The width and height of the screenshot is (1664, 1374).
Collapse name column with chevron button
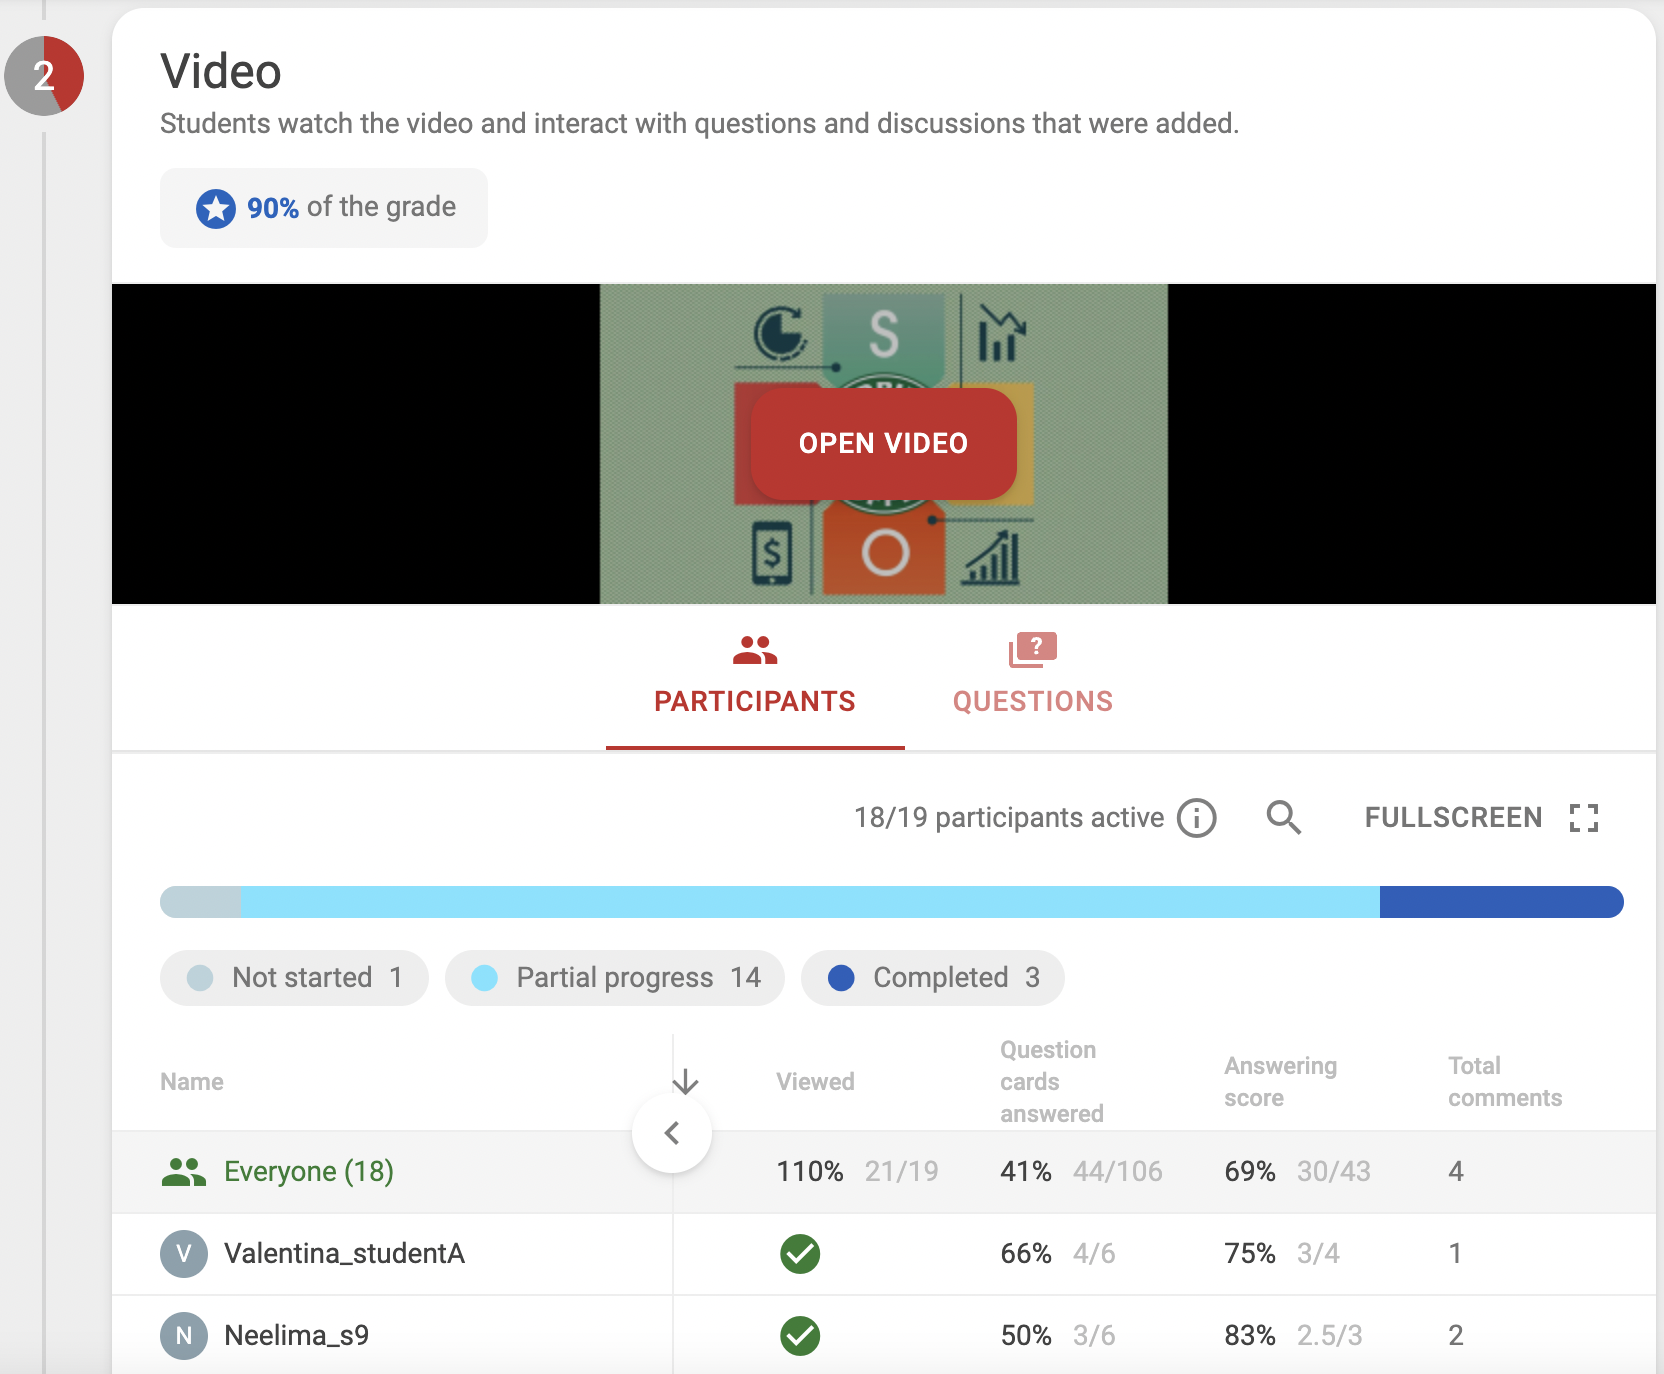(x=672, y=1133)
